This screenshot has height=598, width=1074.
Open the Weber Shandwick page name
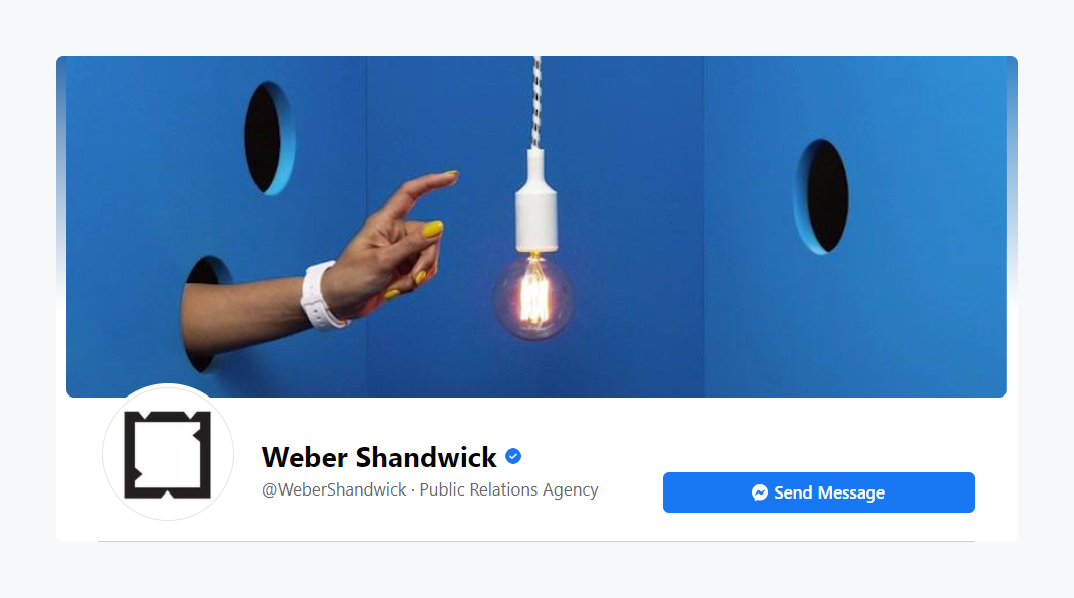(379, 457)
